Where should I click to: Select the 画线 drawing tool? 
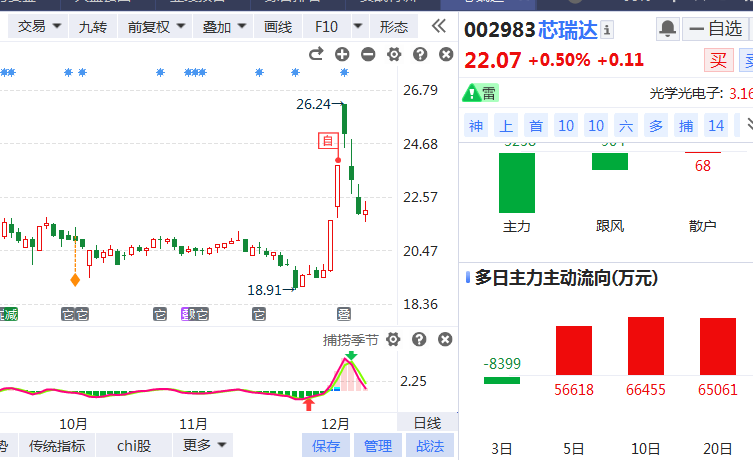[278, 26]
